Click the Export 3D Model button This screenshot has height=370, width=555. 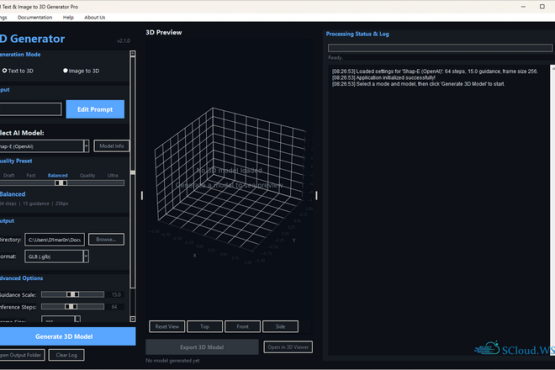pyautogui.click(x=202, y=347)
